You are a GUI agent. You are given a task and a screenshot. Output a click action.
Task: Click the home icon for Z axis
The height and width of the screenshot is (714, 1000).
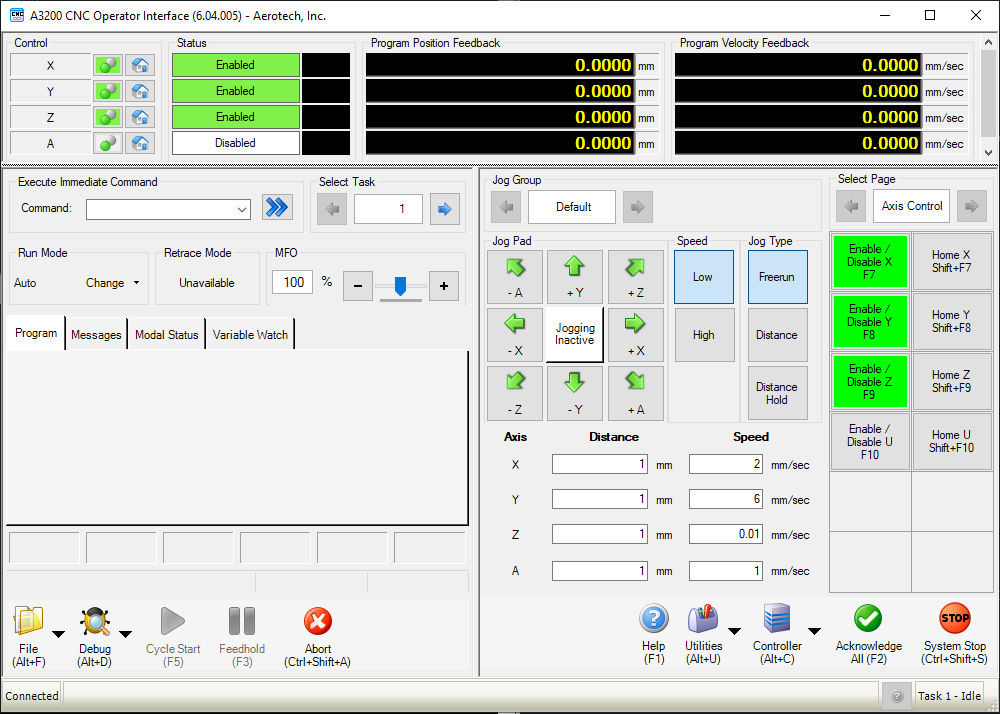(140, 117)
